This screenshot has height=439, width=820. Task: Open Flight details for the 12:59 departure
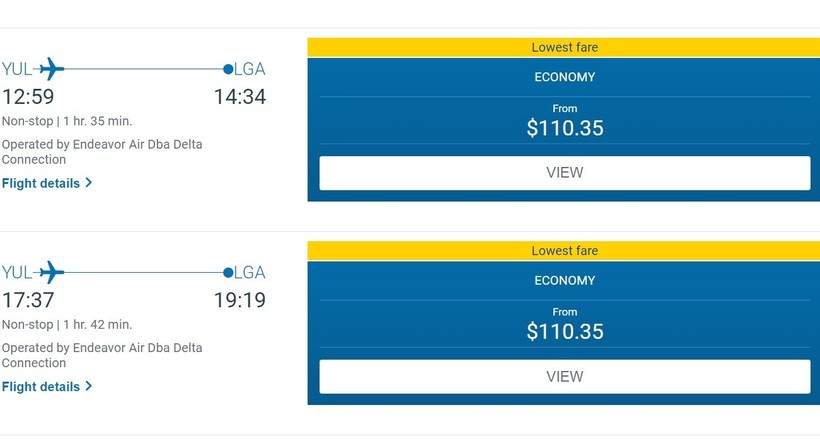(x=41, y=183)
